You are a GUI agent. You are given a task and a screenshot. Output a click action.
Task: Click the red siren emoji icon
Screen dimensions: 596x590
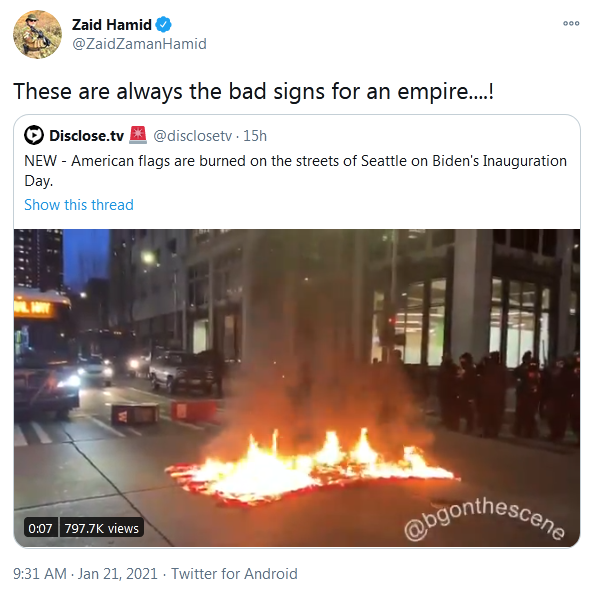pyautogui.click(x=138, y=135)
